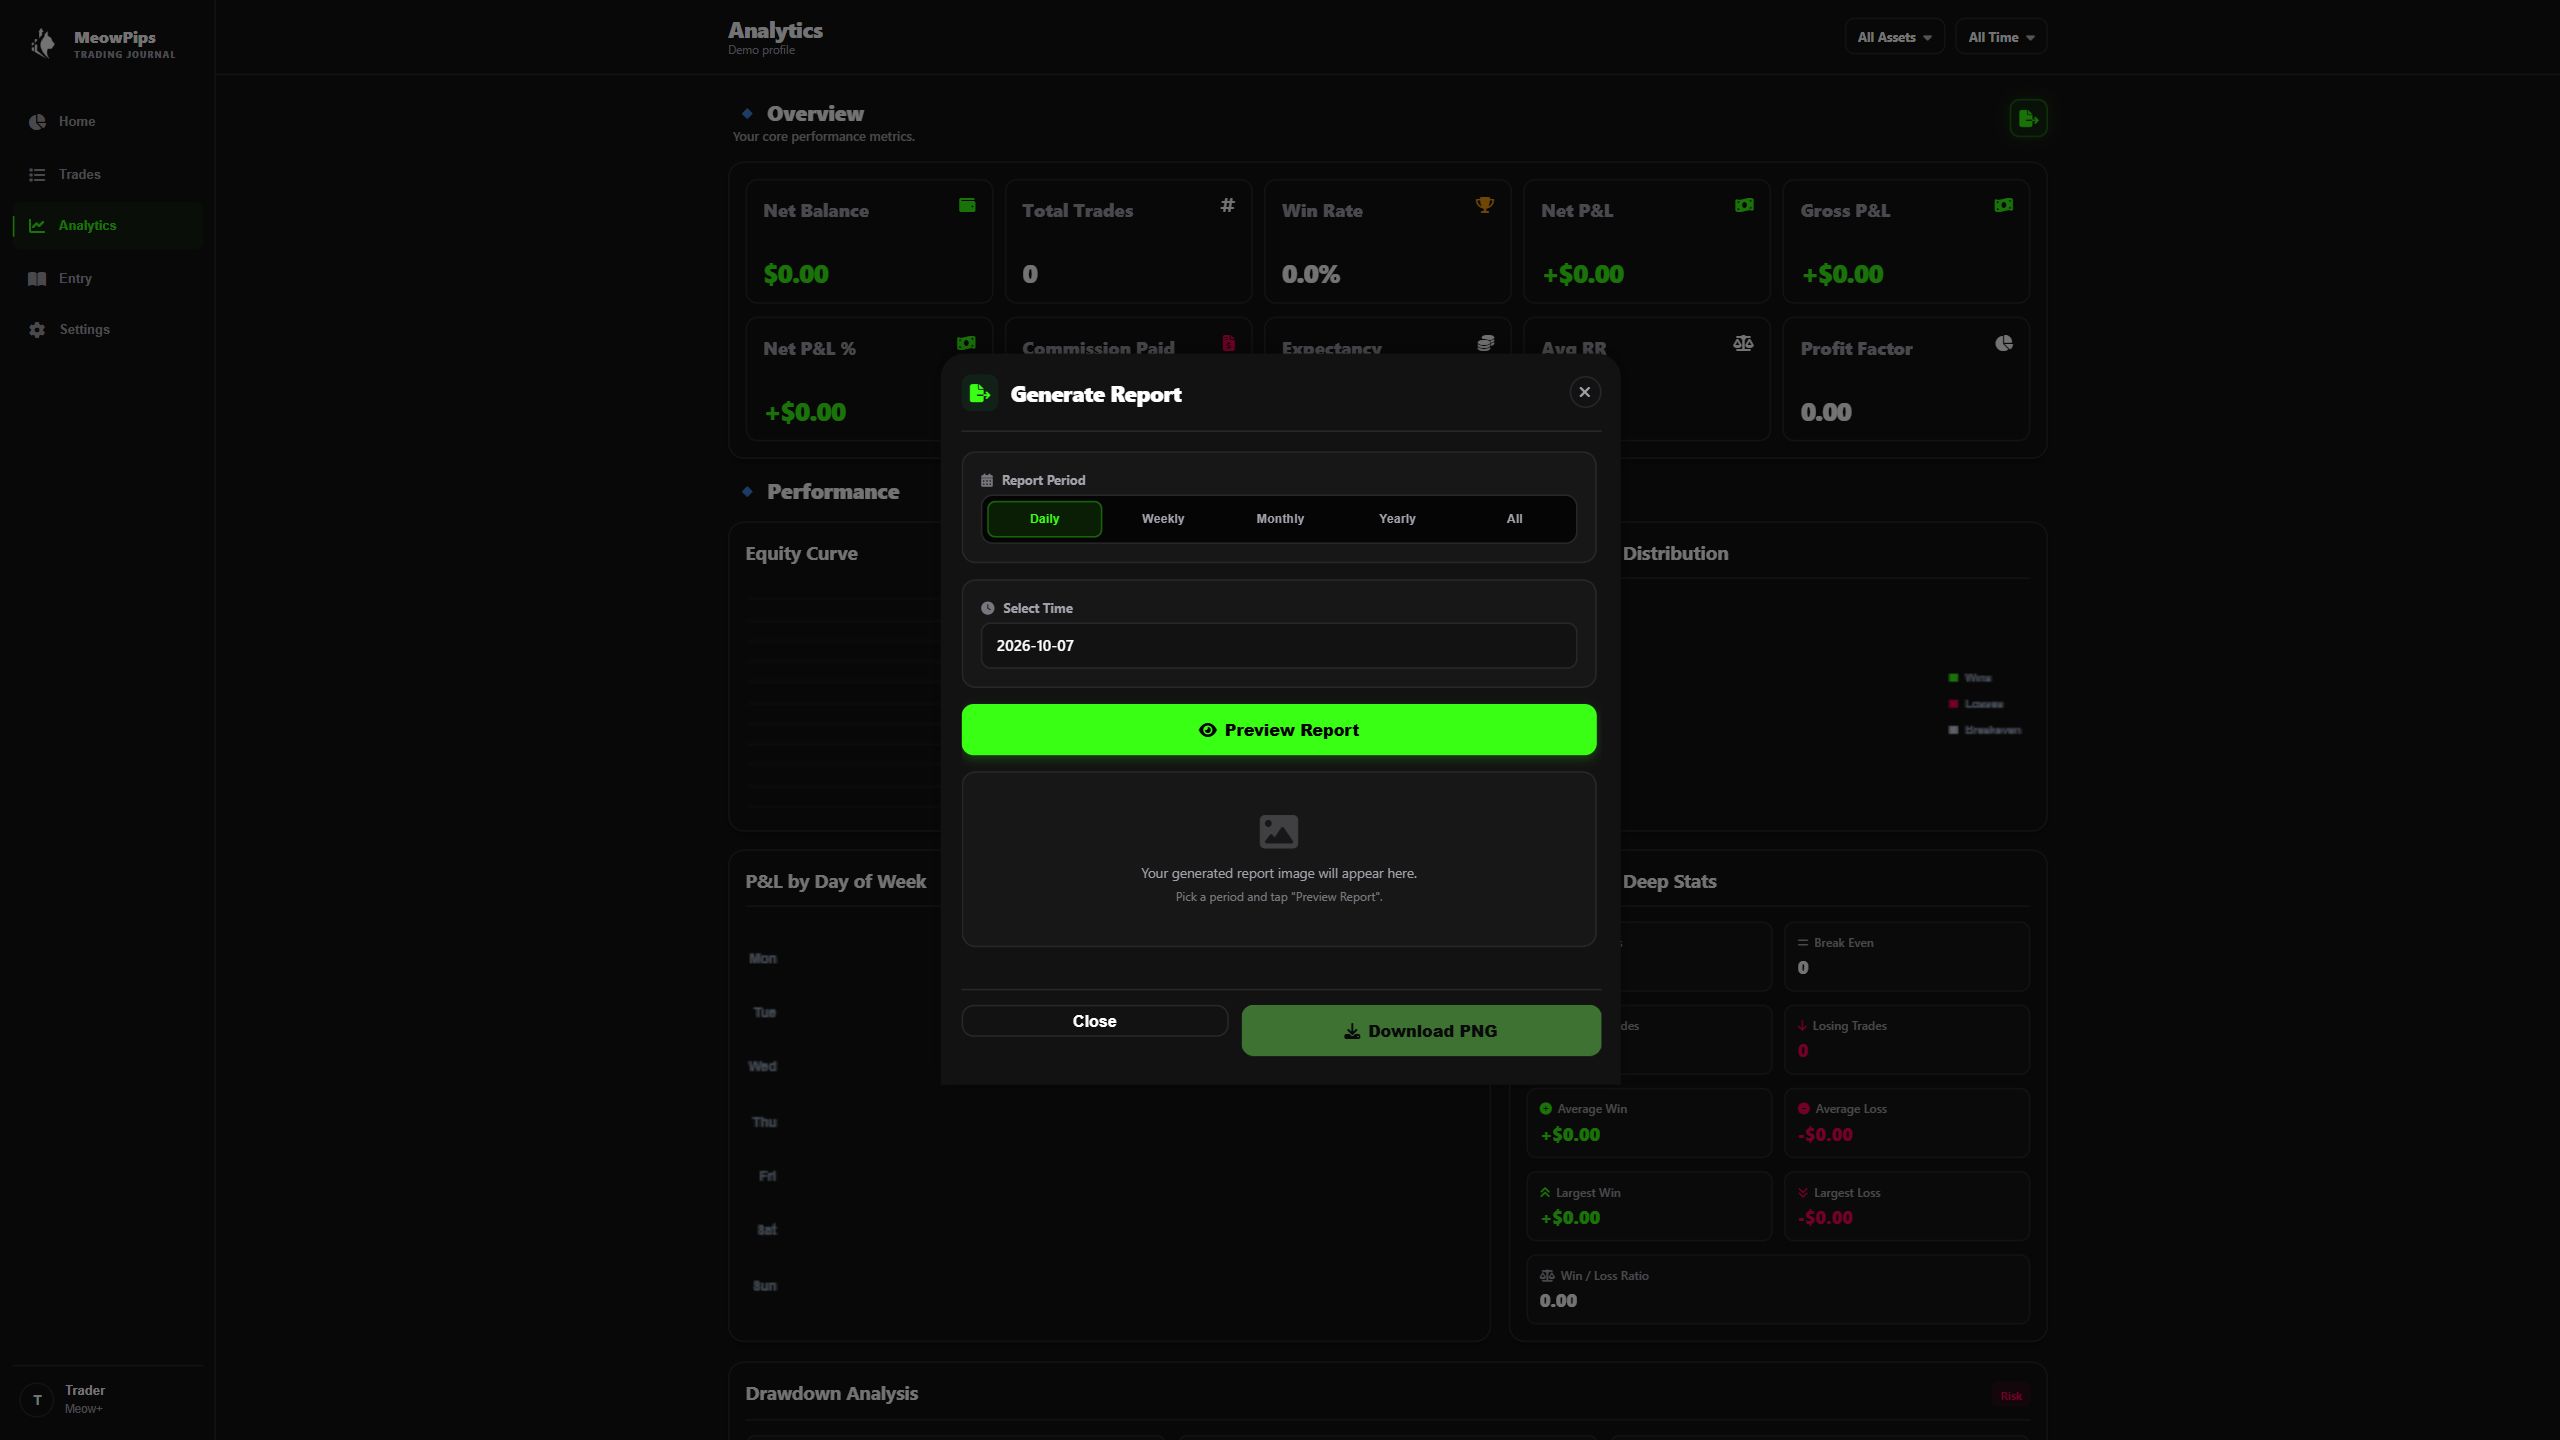Click the Trader profile avatar
The image size is (2560, 1440).
(x=37, y=1399)
